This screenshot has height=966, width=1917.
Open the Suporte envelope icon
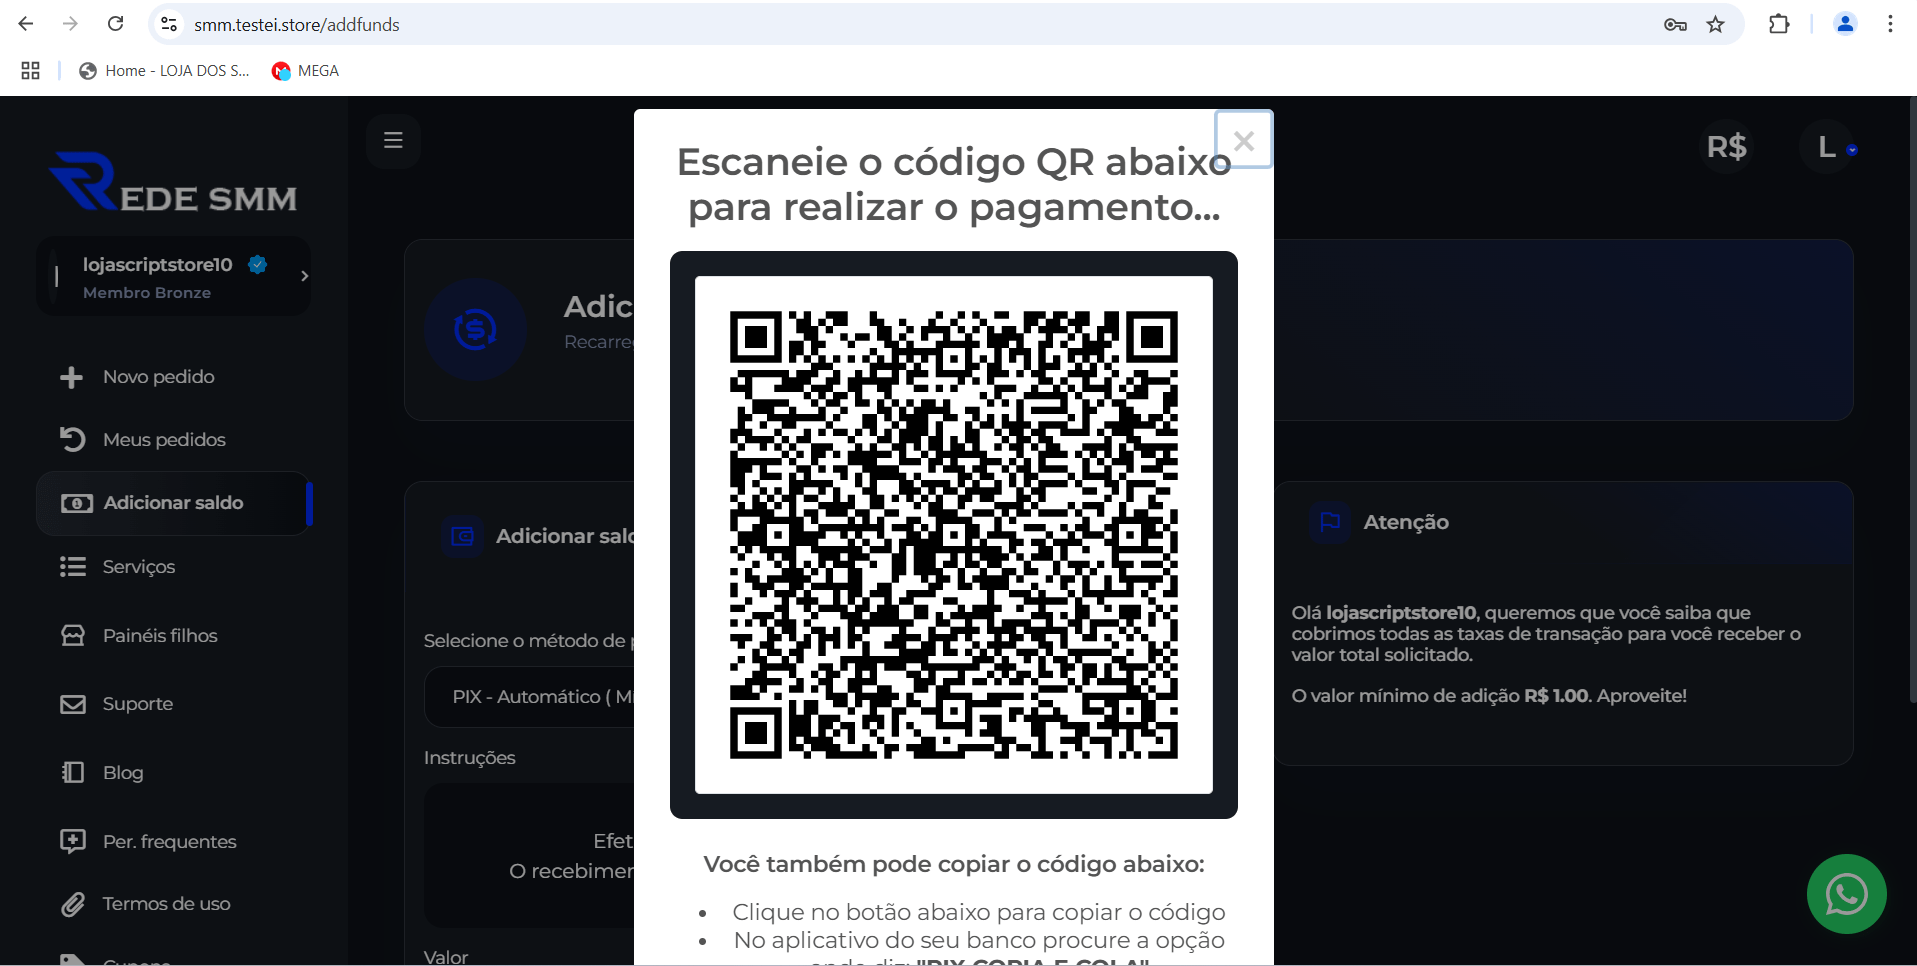(x=73, y=704)
